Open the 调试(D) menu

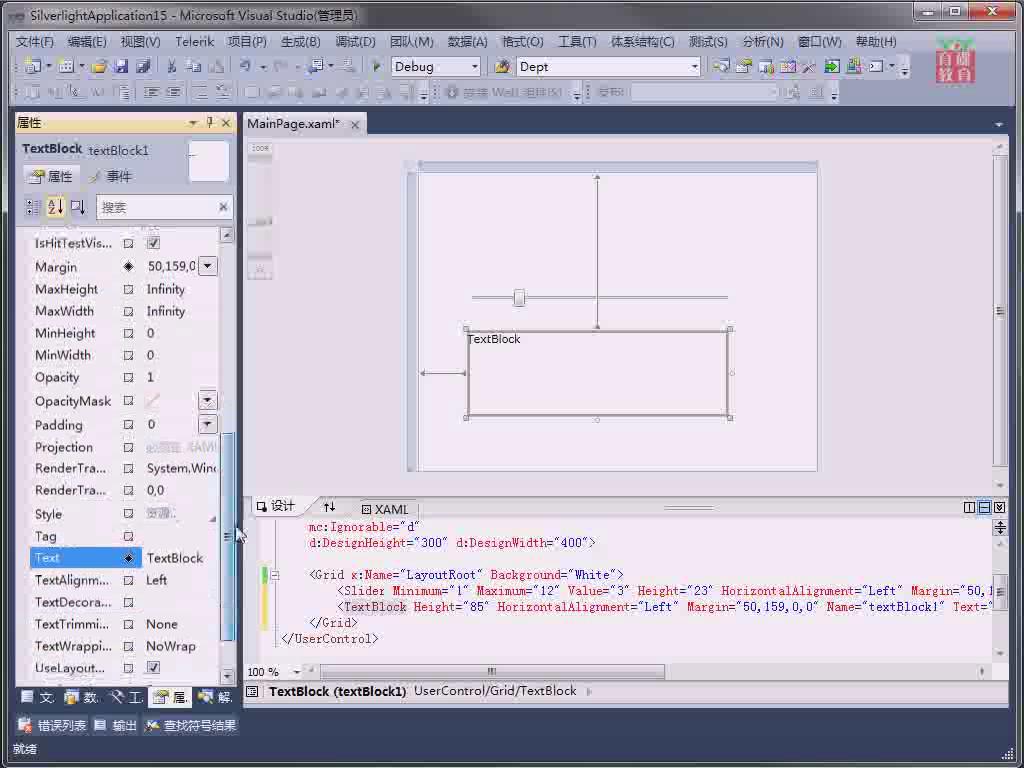click(355, 42)
